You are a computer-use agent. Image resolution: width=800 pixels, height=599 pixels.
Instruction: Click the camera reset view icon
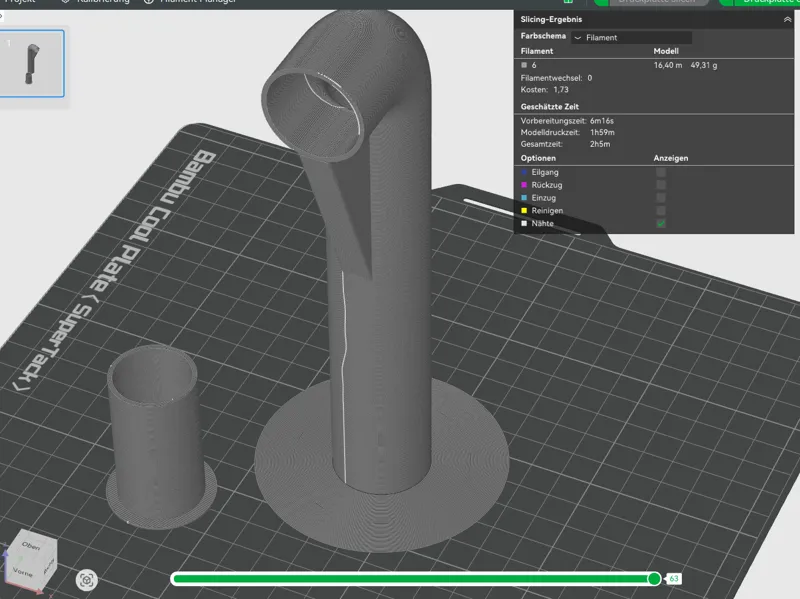pyautogui.click(x=86, y=580)
